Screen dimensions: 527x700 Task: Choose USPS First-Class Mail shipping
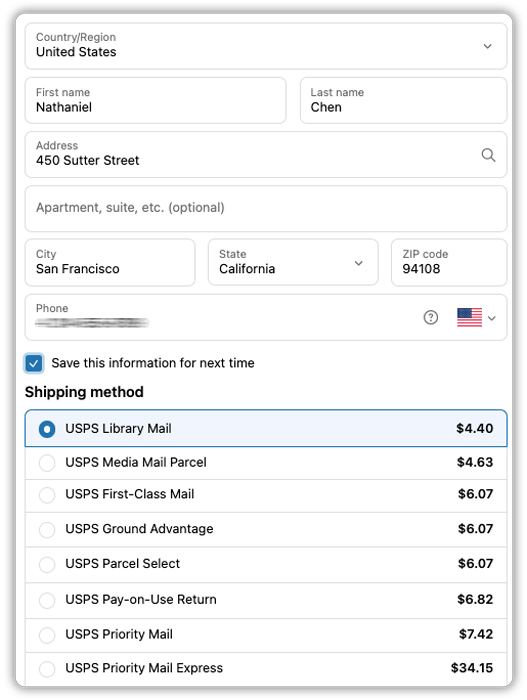click(x=266, y=495)
